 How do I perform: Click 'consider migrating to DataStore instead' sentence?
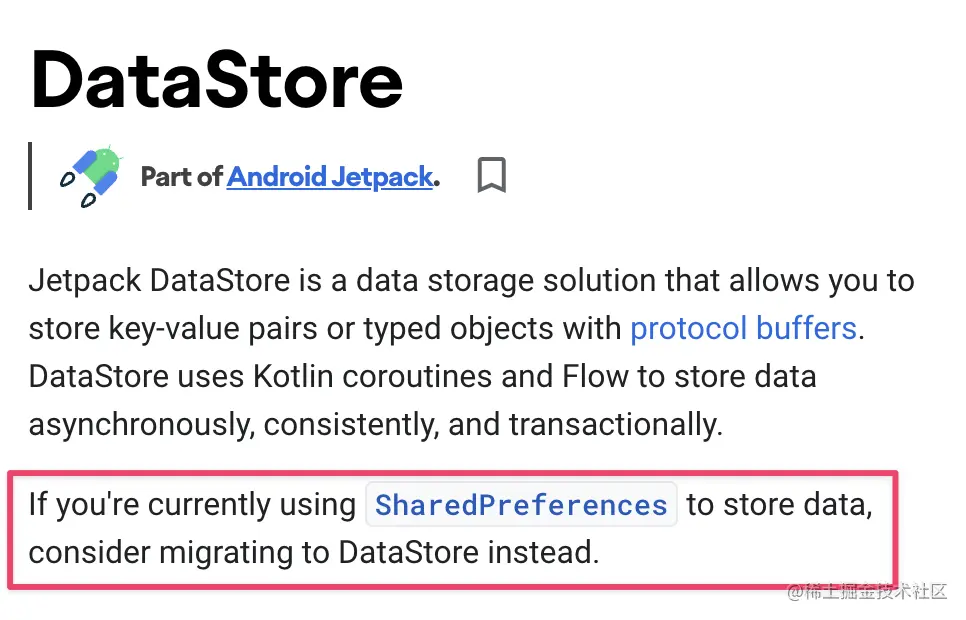(x=314, y=552)
